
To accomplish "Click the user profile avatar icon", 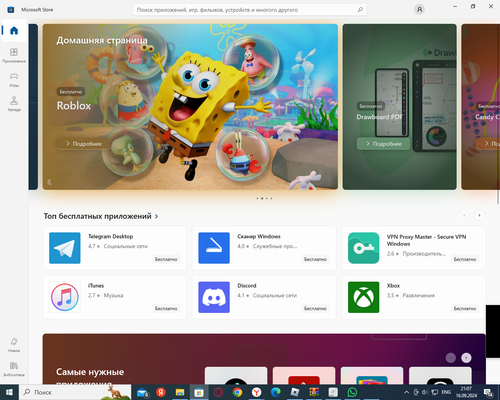I will [x=420, y=10].
